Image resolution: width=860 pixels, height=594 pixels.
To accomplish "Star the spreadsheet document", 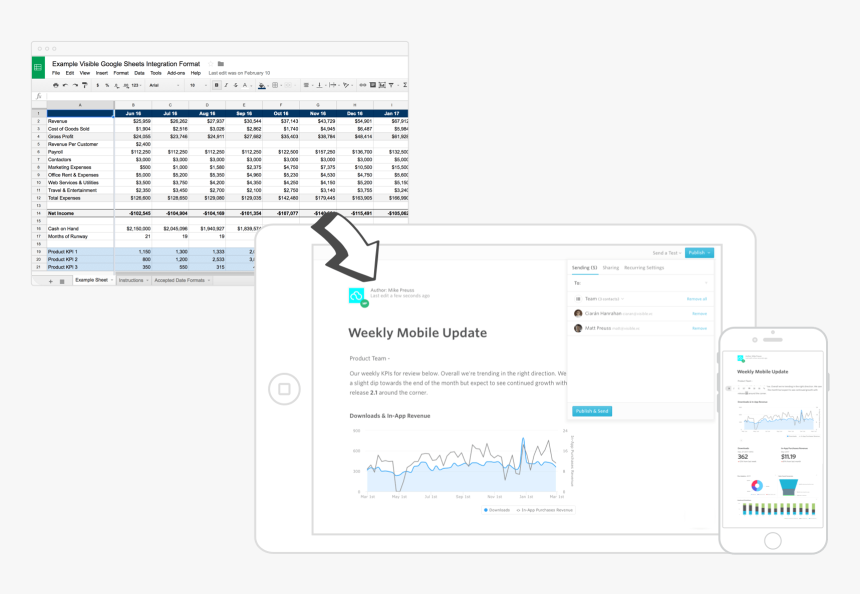I will (210, 64).
